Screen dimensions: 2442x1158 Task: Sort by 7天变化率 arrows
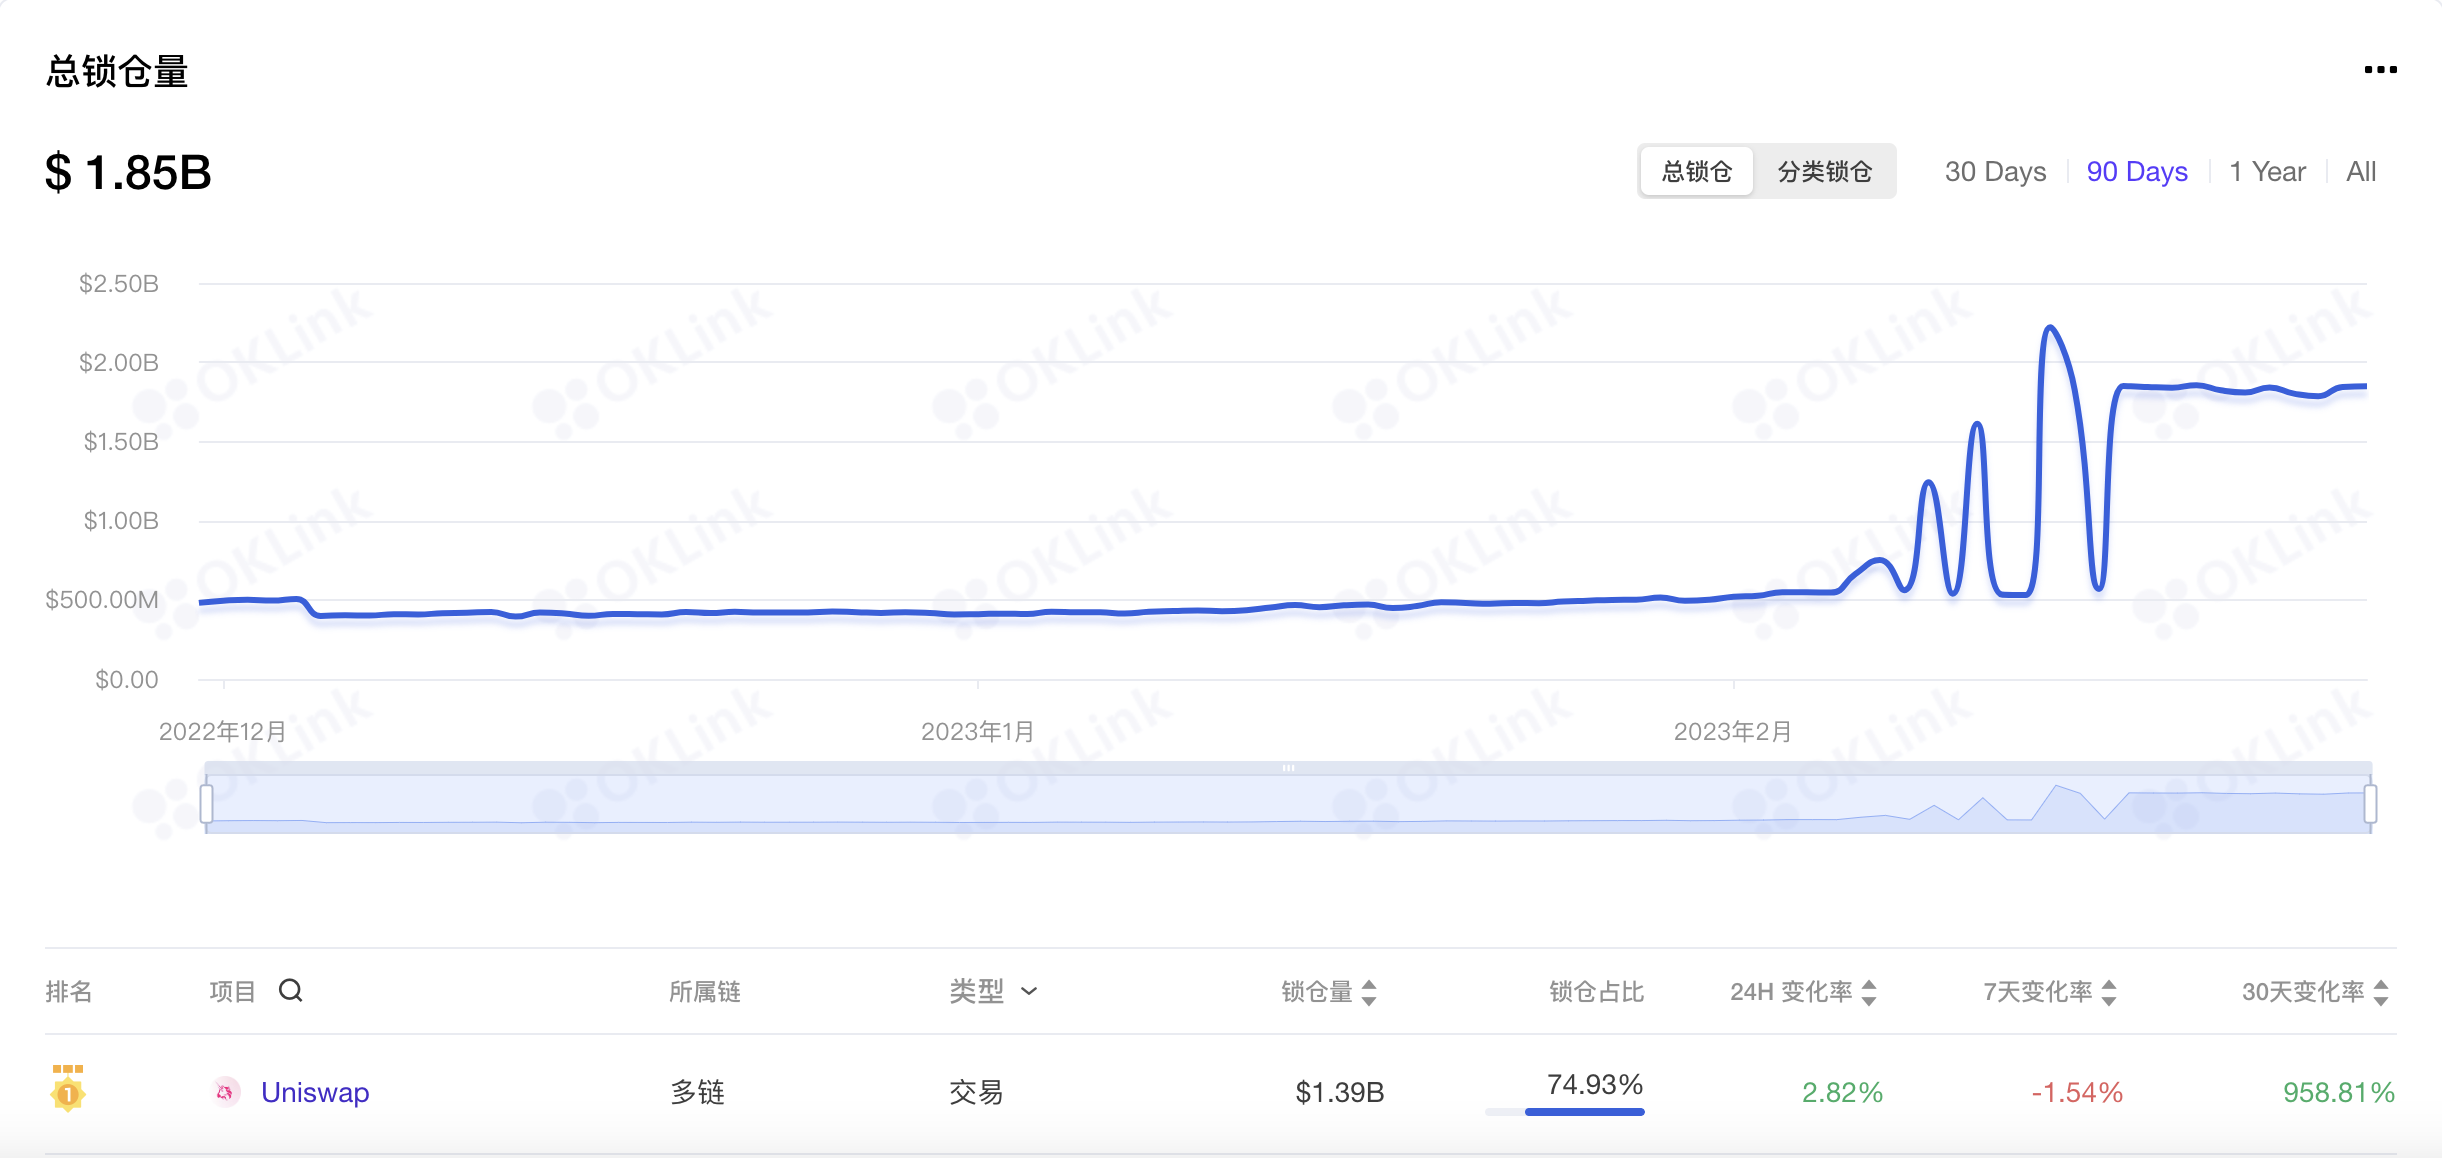point(2108,992)
